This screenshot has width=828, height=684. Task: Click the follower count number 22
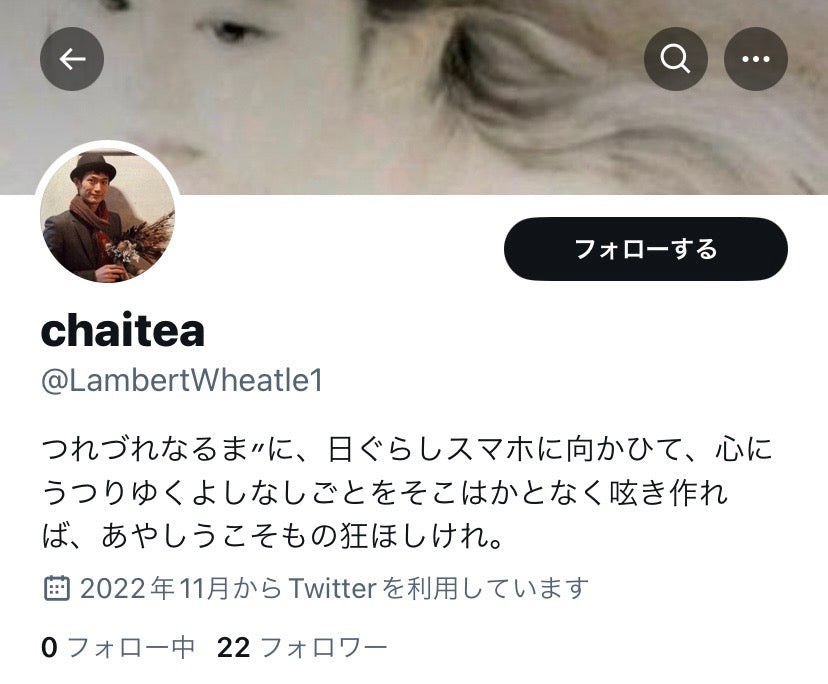(x=233, y=648)
